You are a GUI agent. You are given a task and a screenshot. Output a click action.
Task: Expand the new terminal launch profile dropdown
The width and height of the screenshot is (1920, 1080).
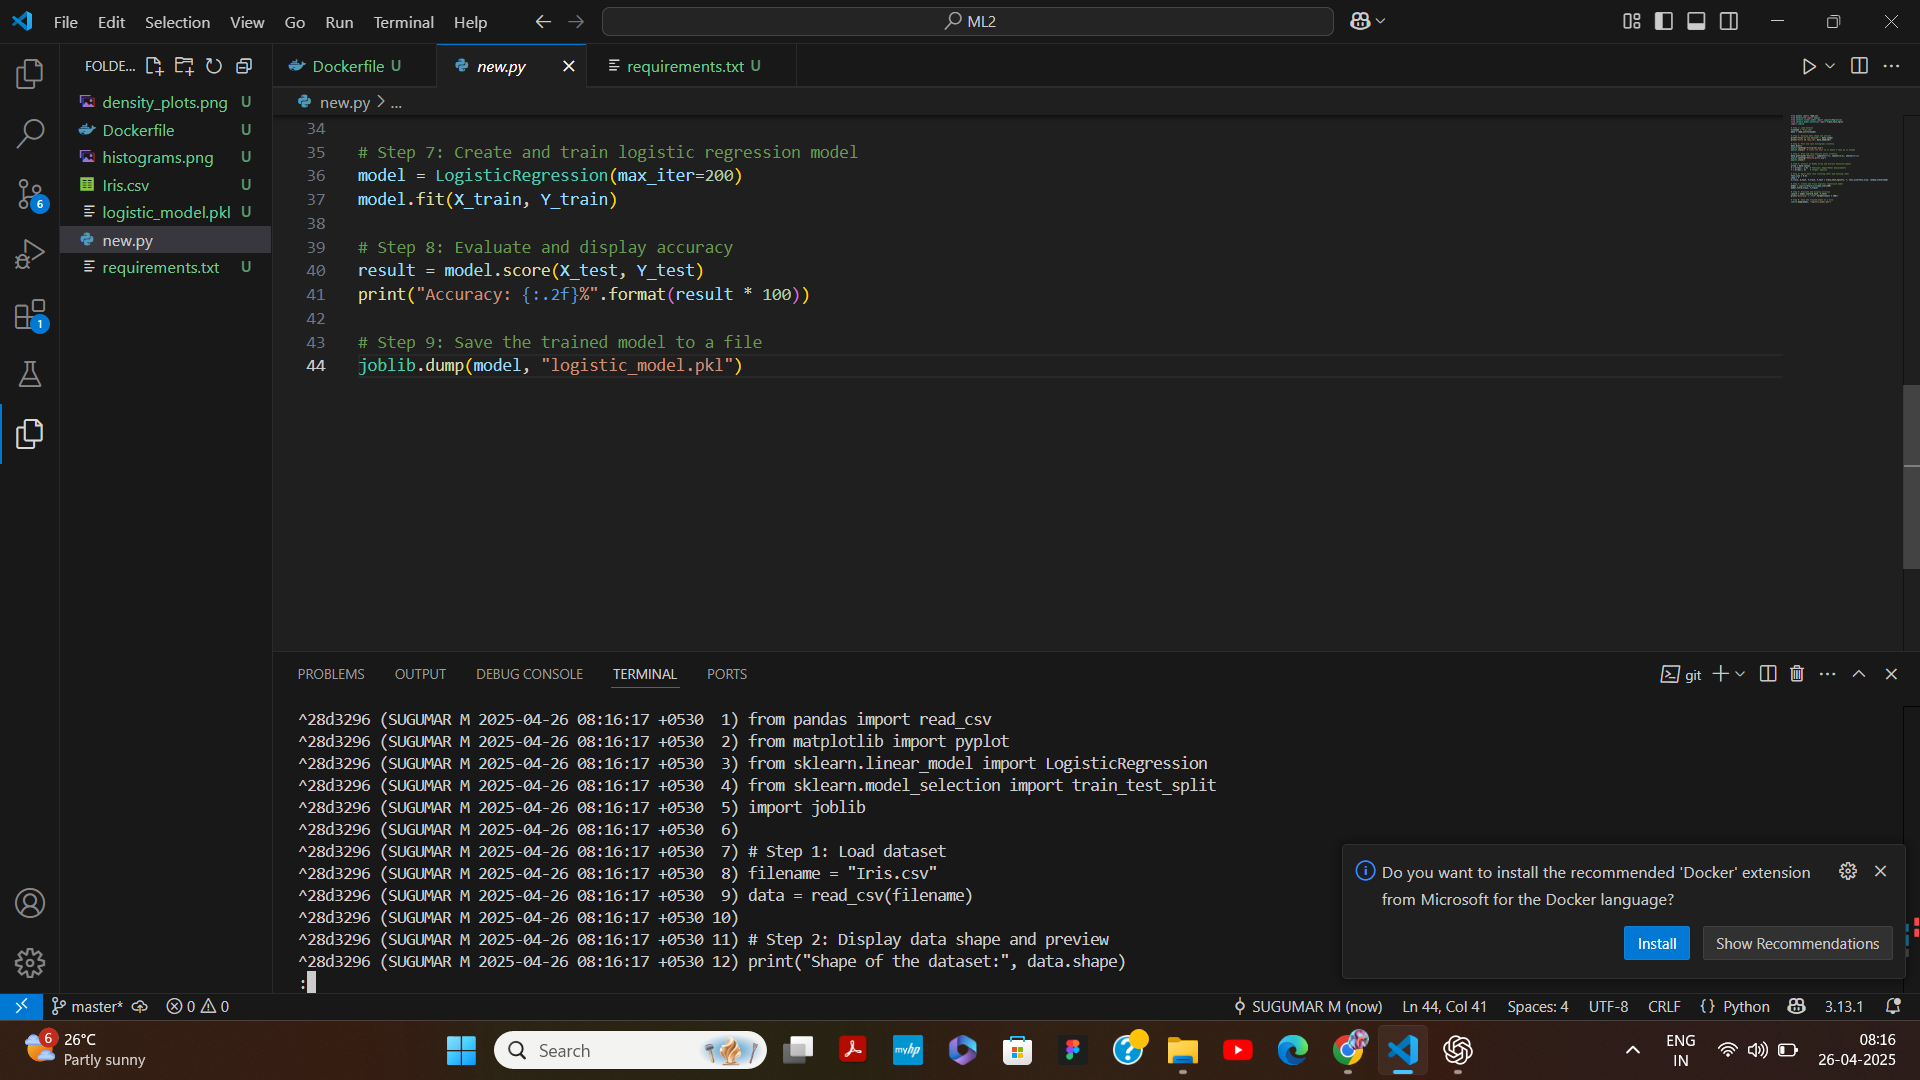click(1740, 674)
